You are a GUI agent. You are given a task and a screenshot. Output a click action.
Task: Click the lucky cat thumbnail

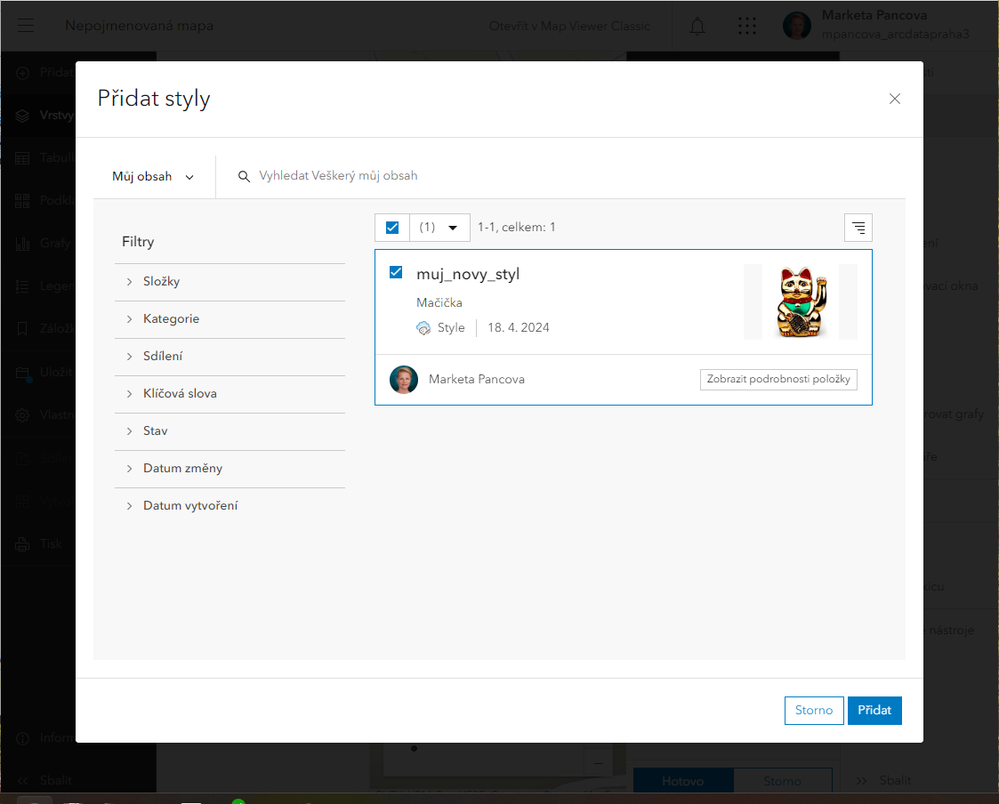click(800, 302)
